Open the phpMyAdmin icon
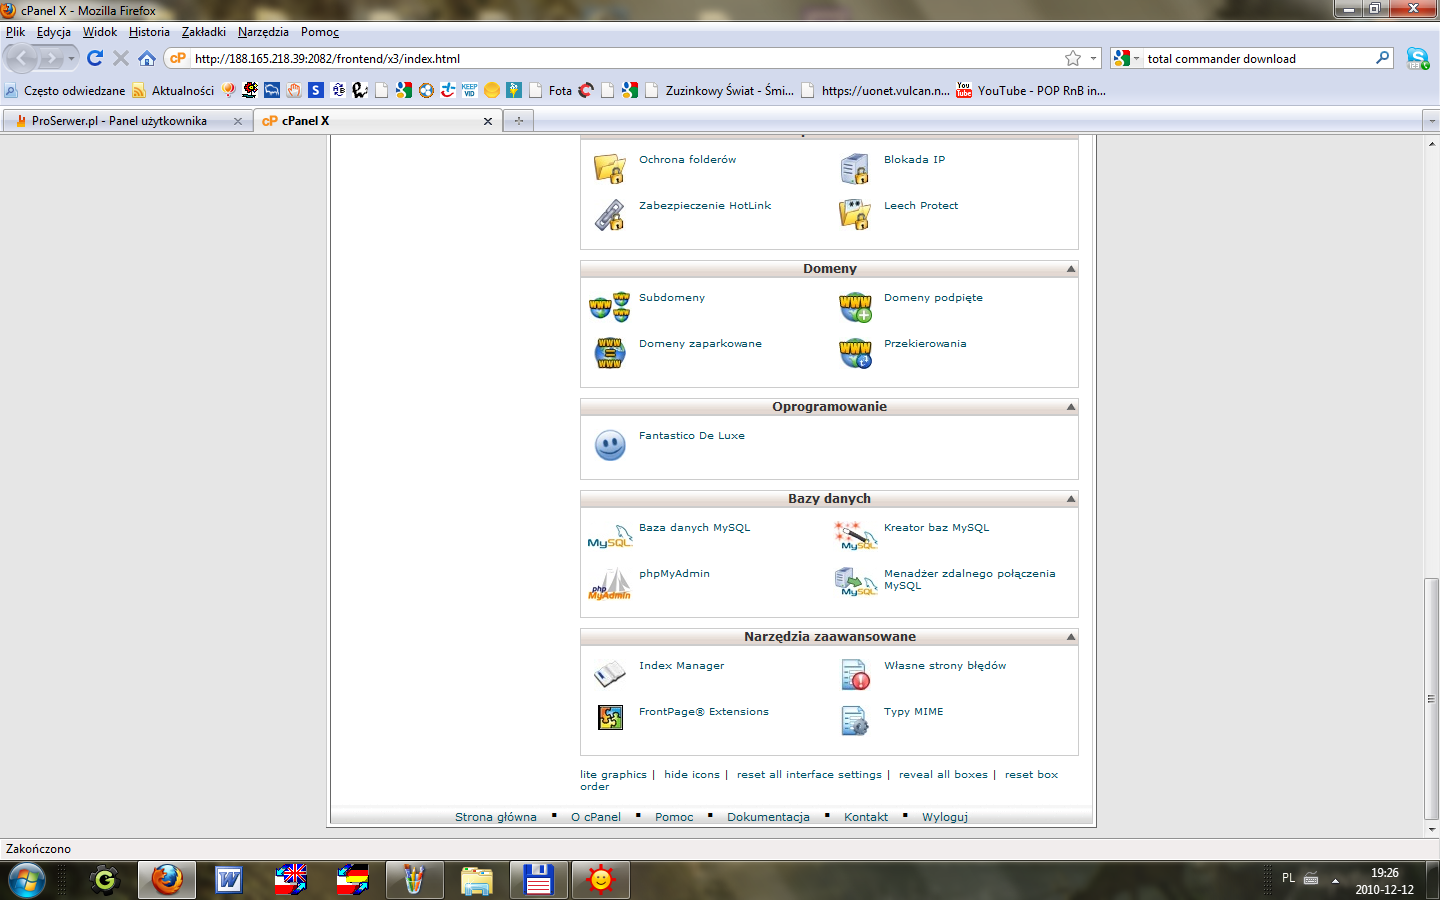Viewport: 1440px width, 900px height. 609,584
